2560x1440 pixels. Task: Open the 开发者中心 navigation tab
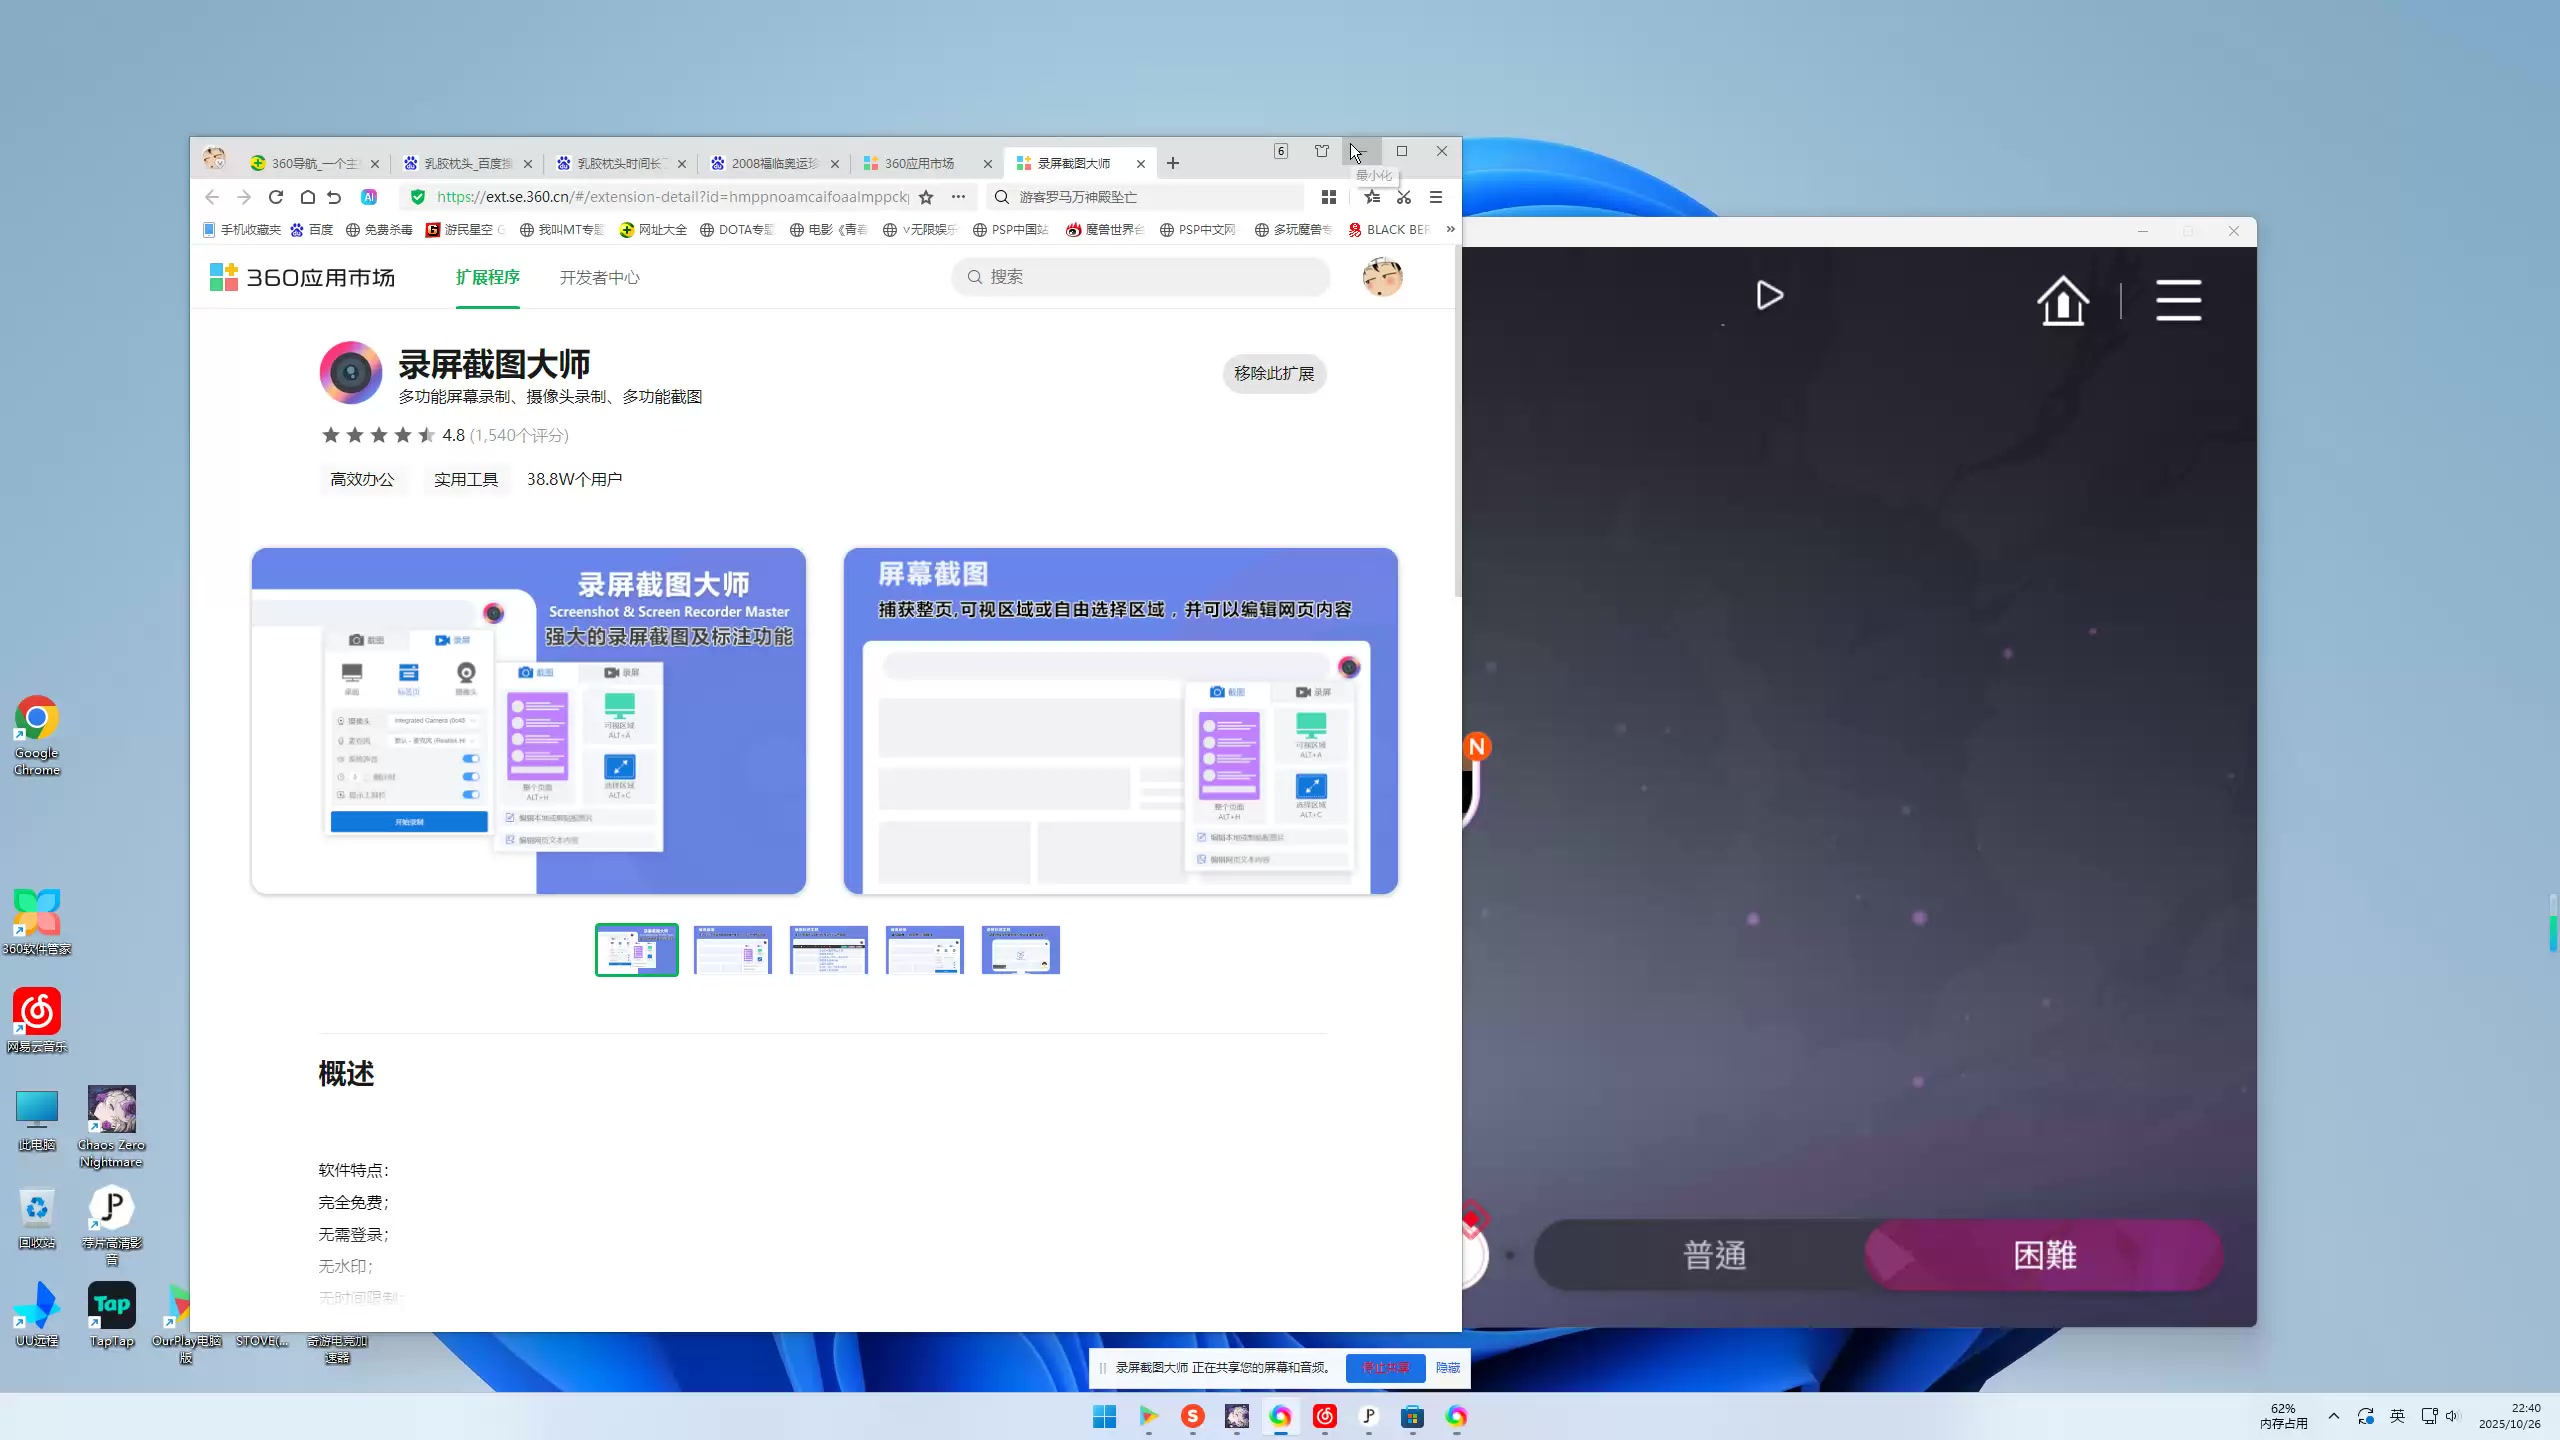tap(599, 277)
